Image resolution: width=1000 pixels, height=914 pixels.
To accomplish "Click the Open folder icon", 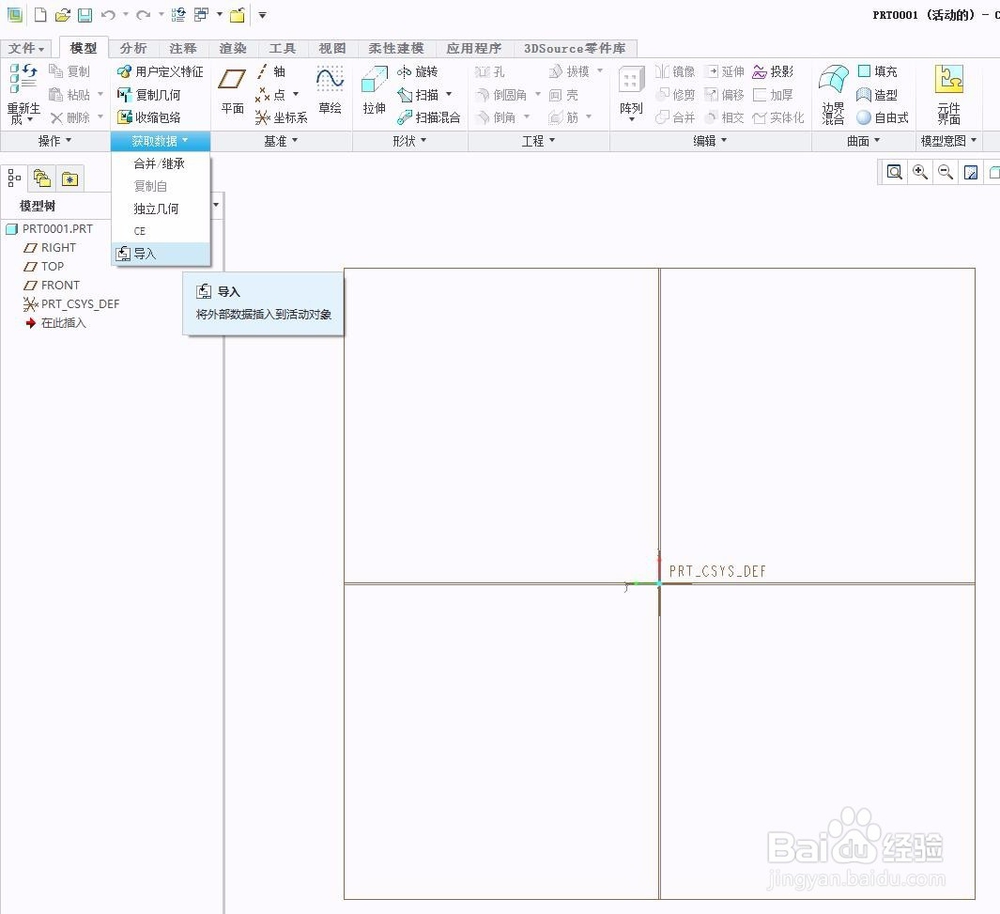I will [x=62, y=15].
